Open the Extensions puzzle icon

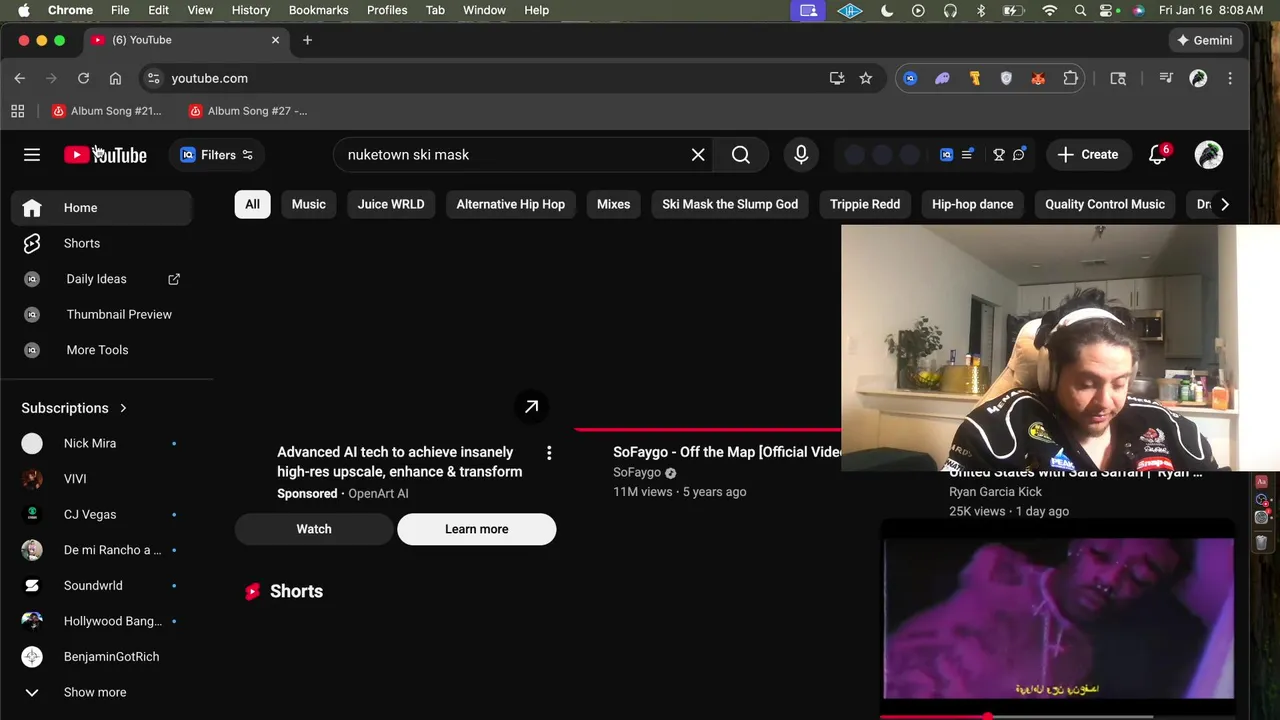[x=1071, y=78]
